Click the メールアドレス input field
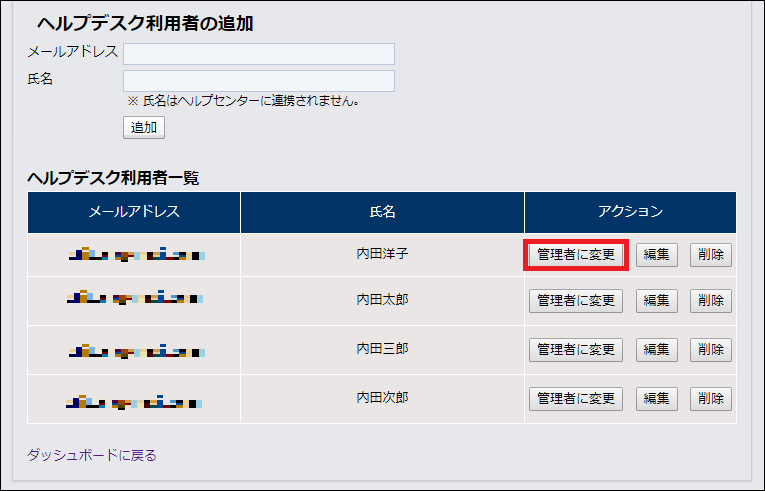 tap(258, 54)
